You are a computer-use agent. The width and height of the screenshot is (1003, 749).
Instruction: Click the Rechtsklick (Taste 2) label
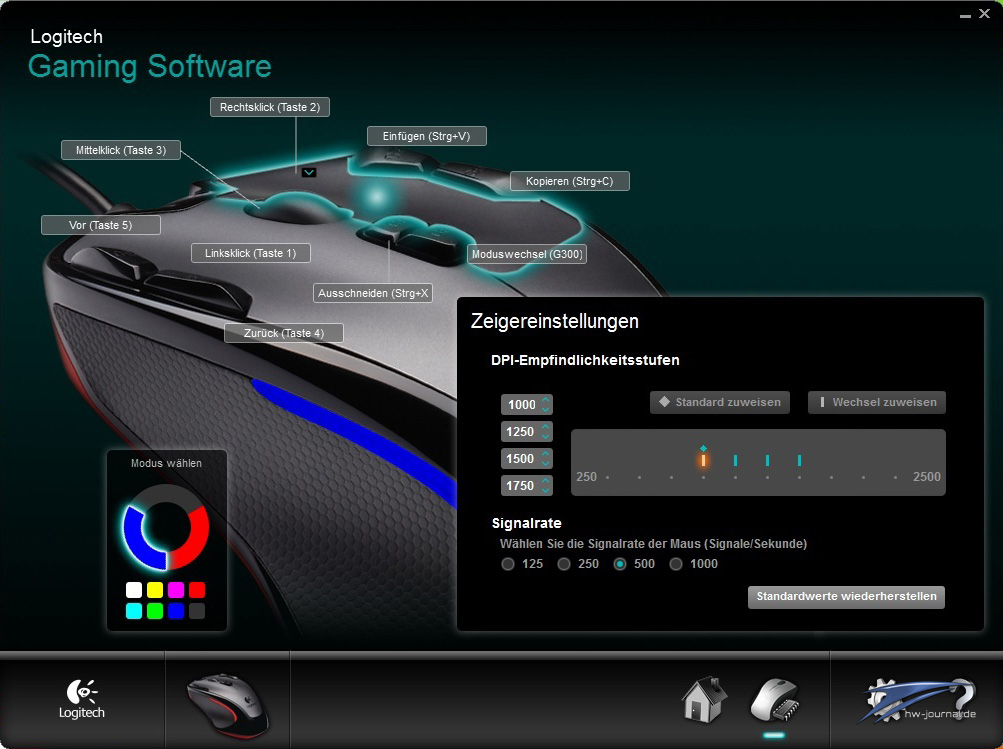[x=270, y=107]
